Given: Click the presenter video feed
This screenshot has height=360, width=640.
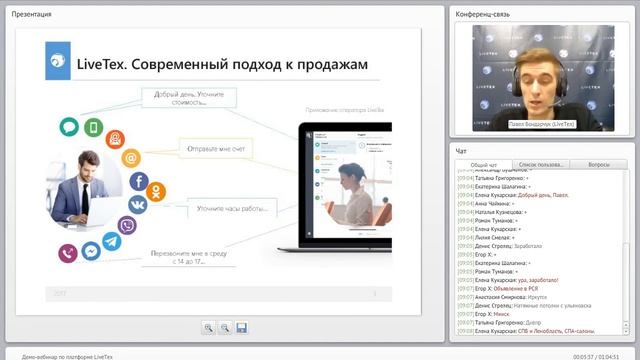Looking at the screenshot, I should click(x=543, y=78).
